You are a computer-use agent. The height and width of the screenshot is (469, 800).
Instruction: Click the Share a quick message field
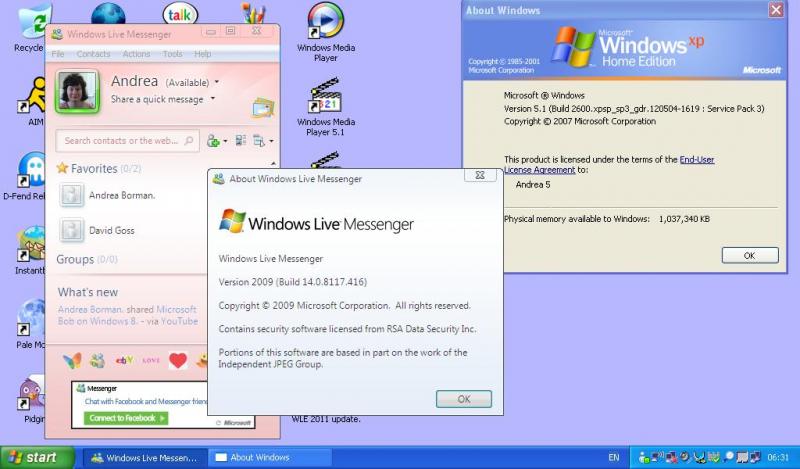pos(157,99)
